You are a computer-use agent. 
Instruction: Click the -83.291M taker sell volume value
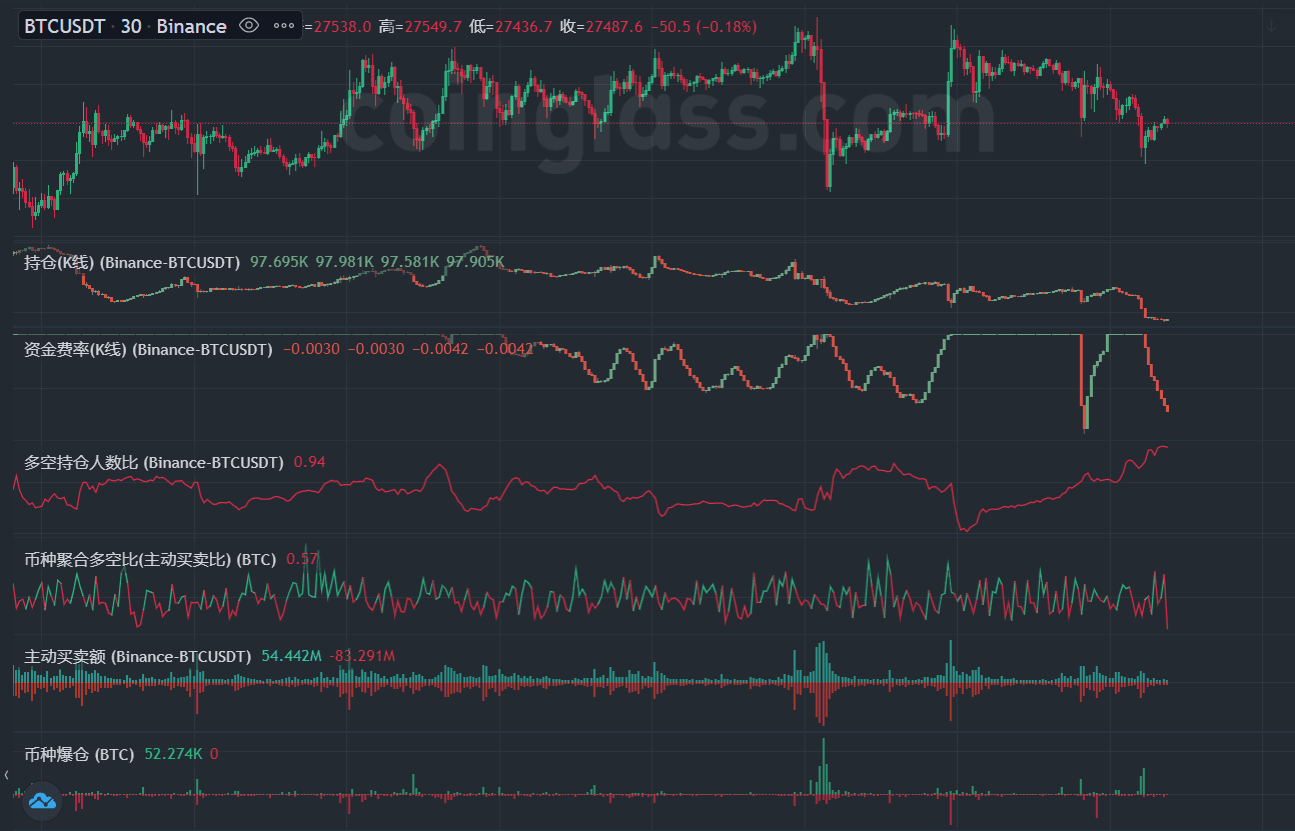[x=362, y=656]
